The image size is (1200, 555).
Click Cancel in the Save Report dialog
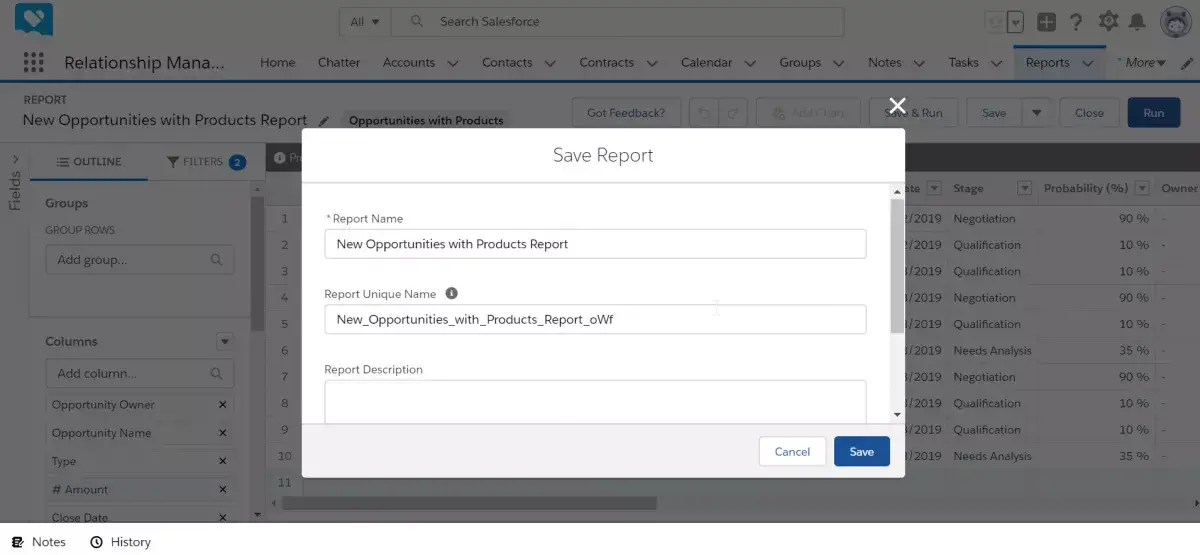click(x=792, y=451)
